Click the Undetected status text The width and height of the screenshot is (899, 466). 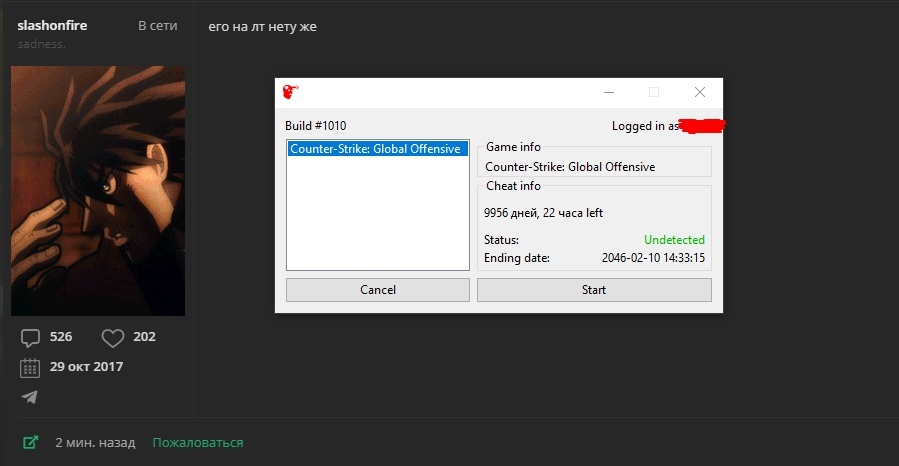674,240
